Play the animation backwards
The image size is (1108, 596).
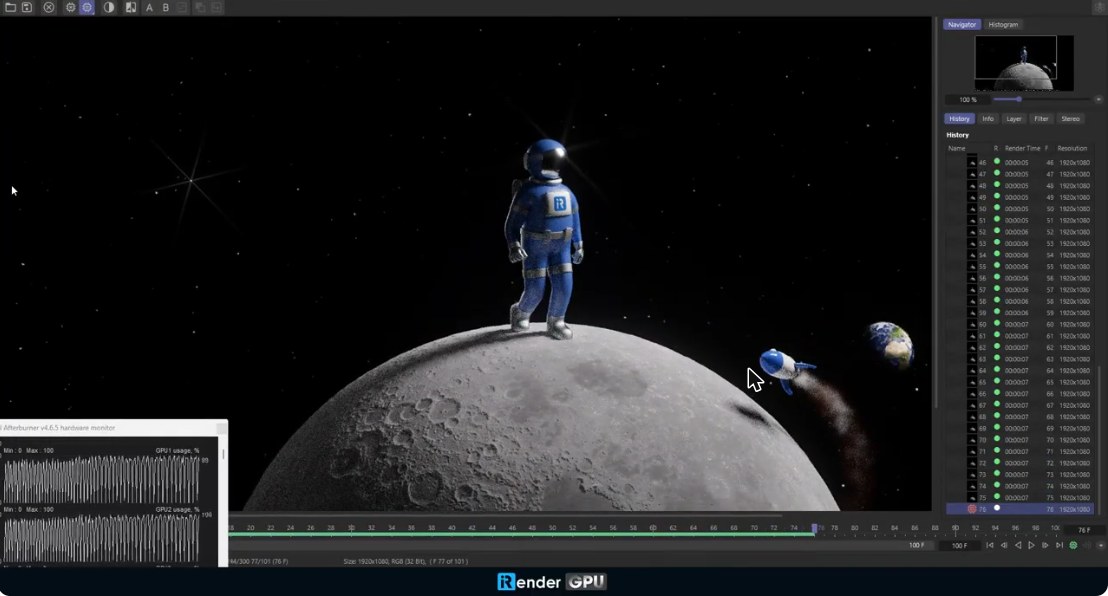[x=1018, y=546]
